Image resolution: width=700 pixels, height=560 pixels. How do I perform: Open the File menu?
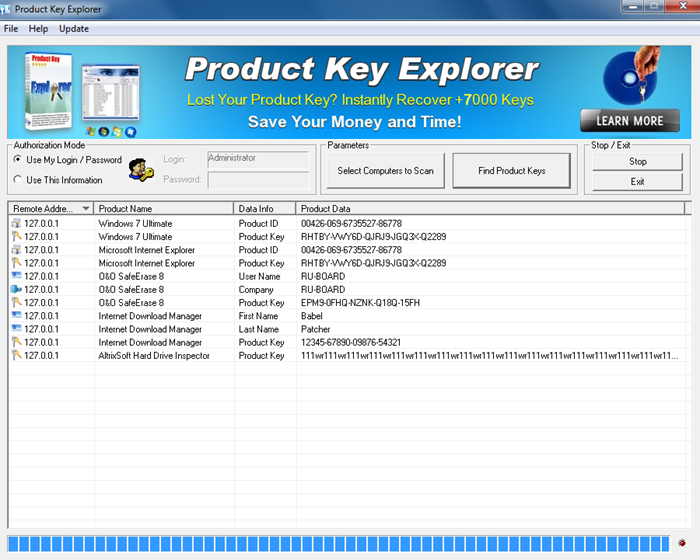[11, 29]
